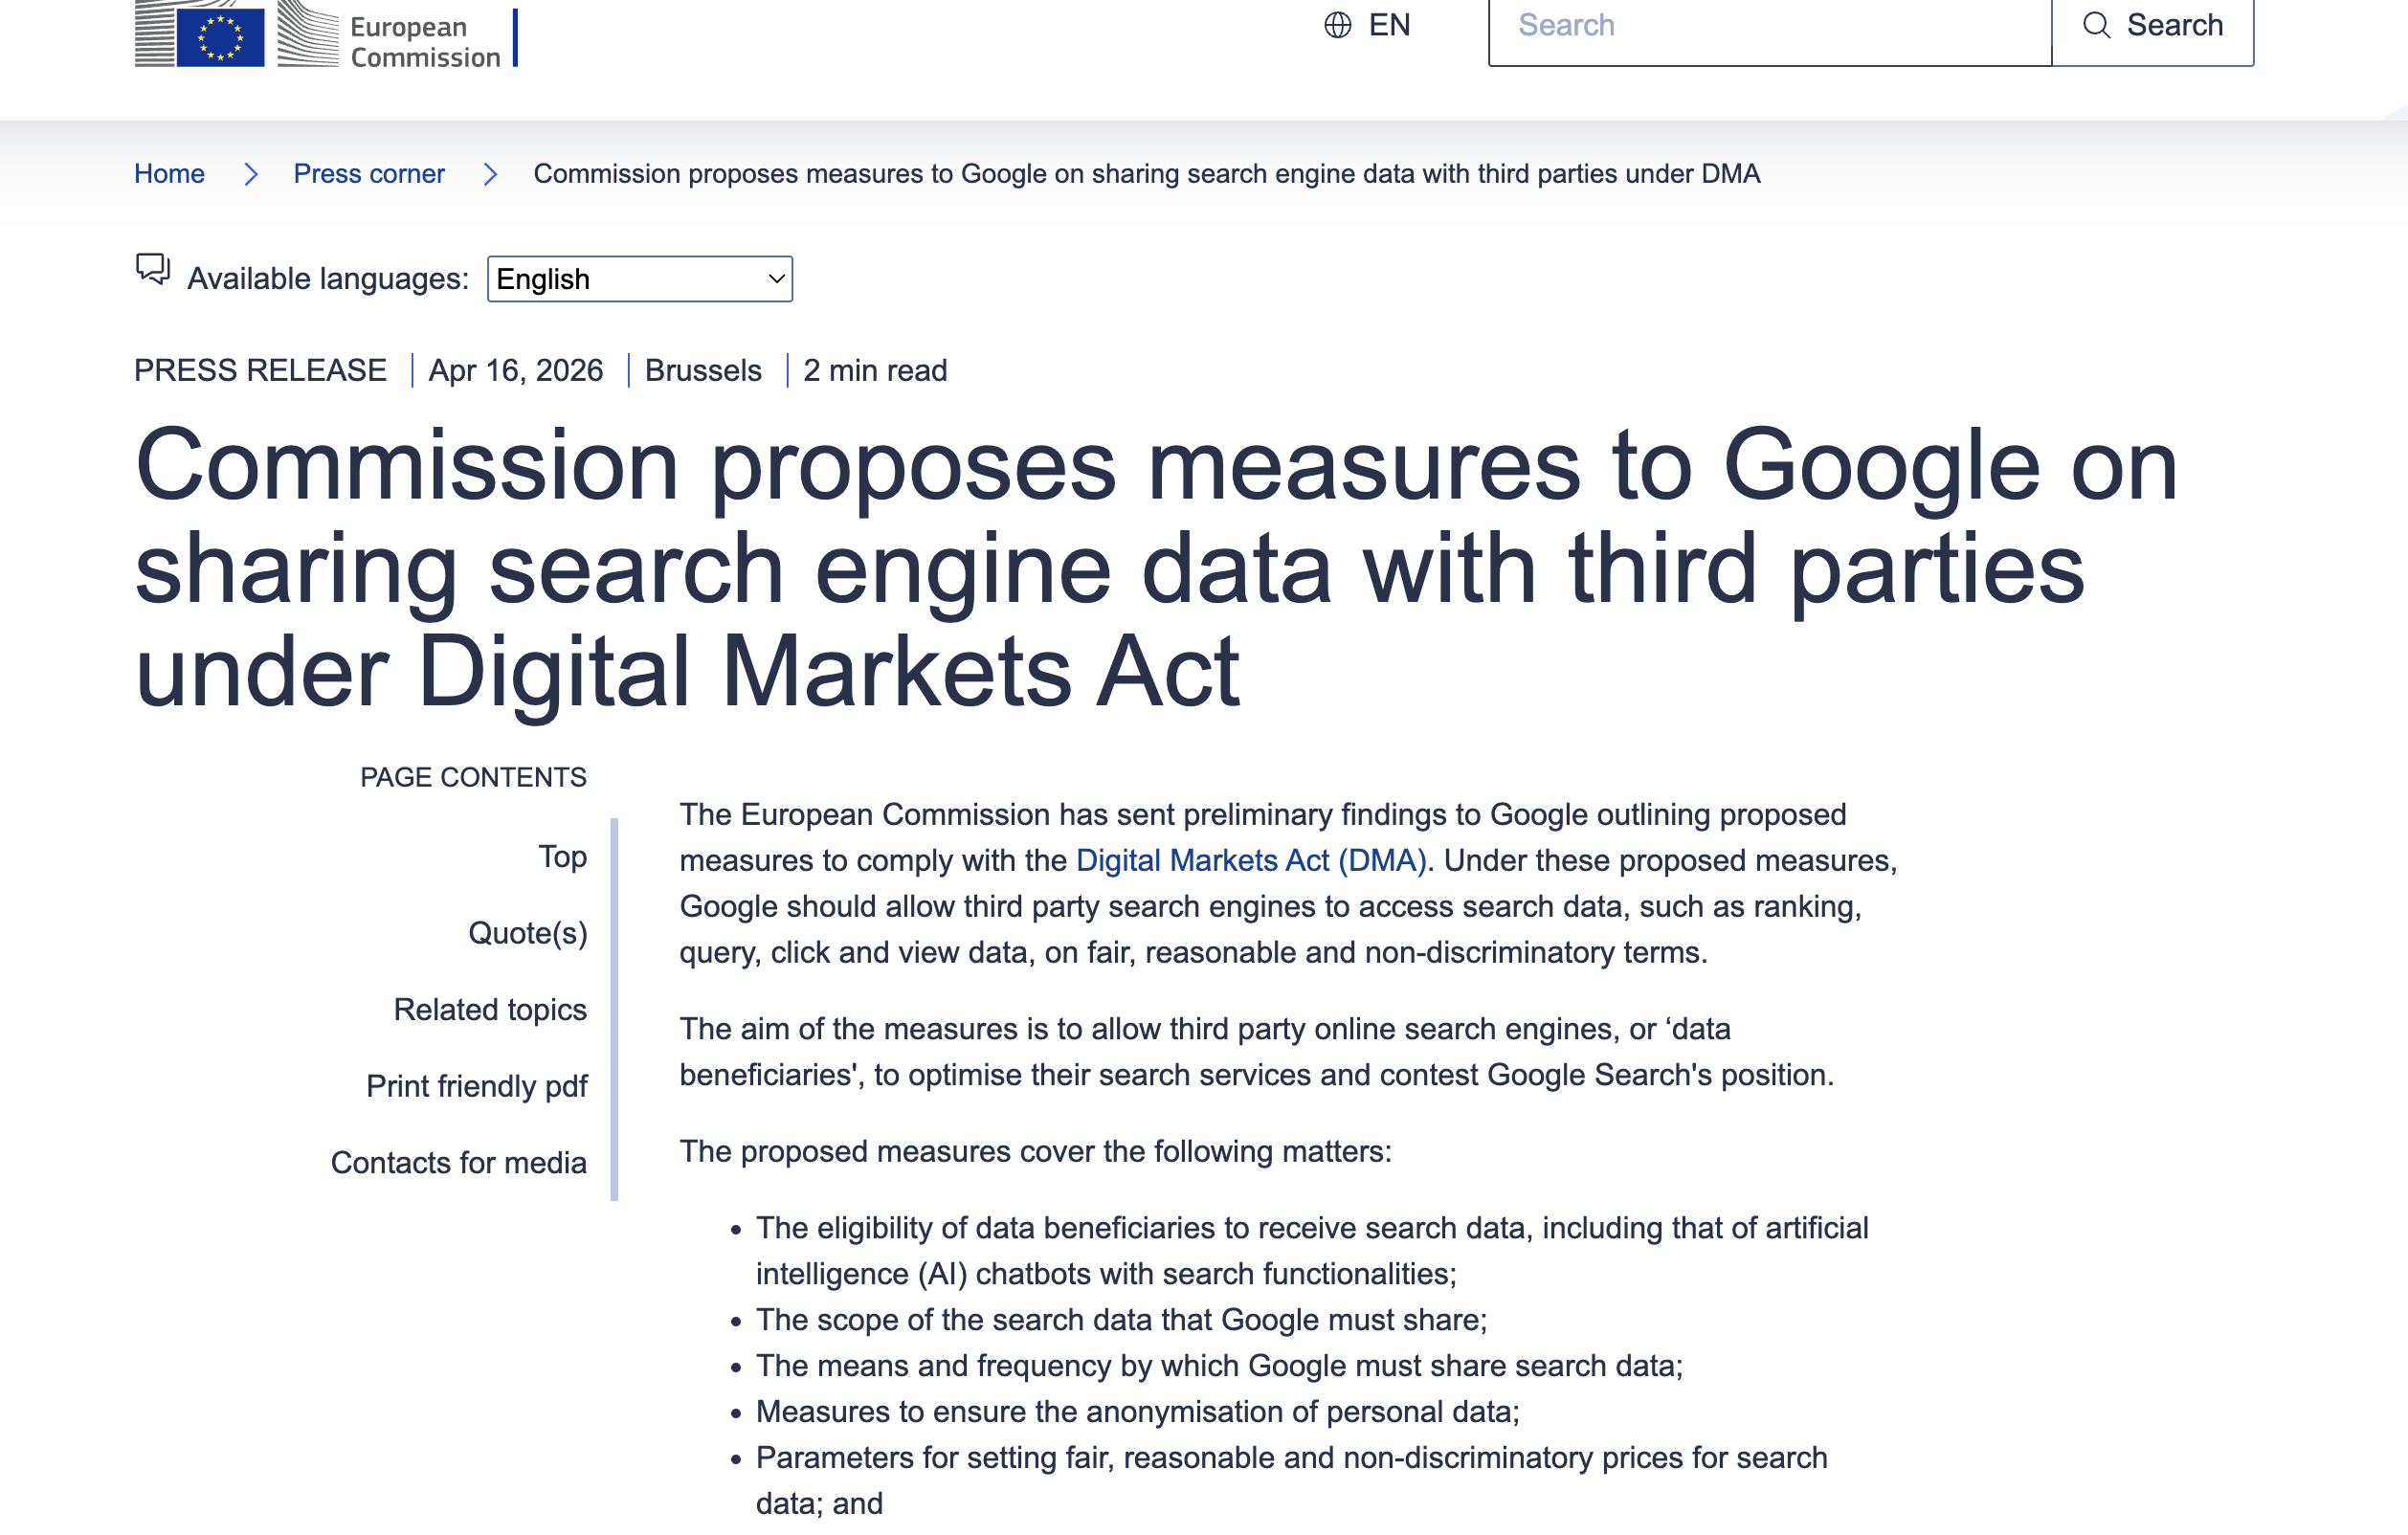This screenshot has height=1535, width=2408.
Task: Click the Search button with magnifier
Action: pos(2152,30)
